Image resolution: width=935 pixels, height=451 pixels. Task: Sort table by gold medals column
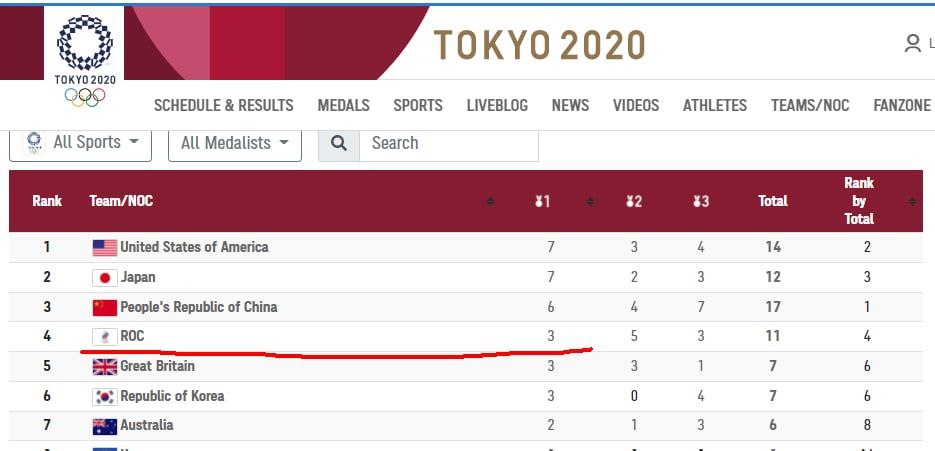[542, 202]
